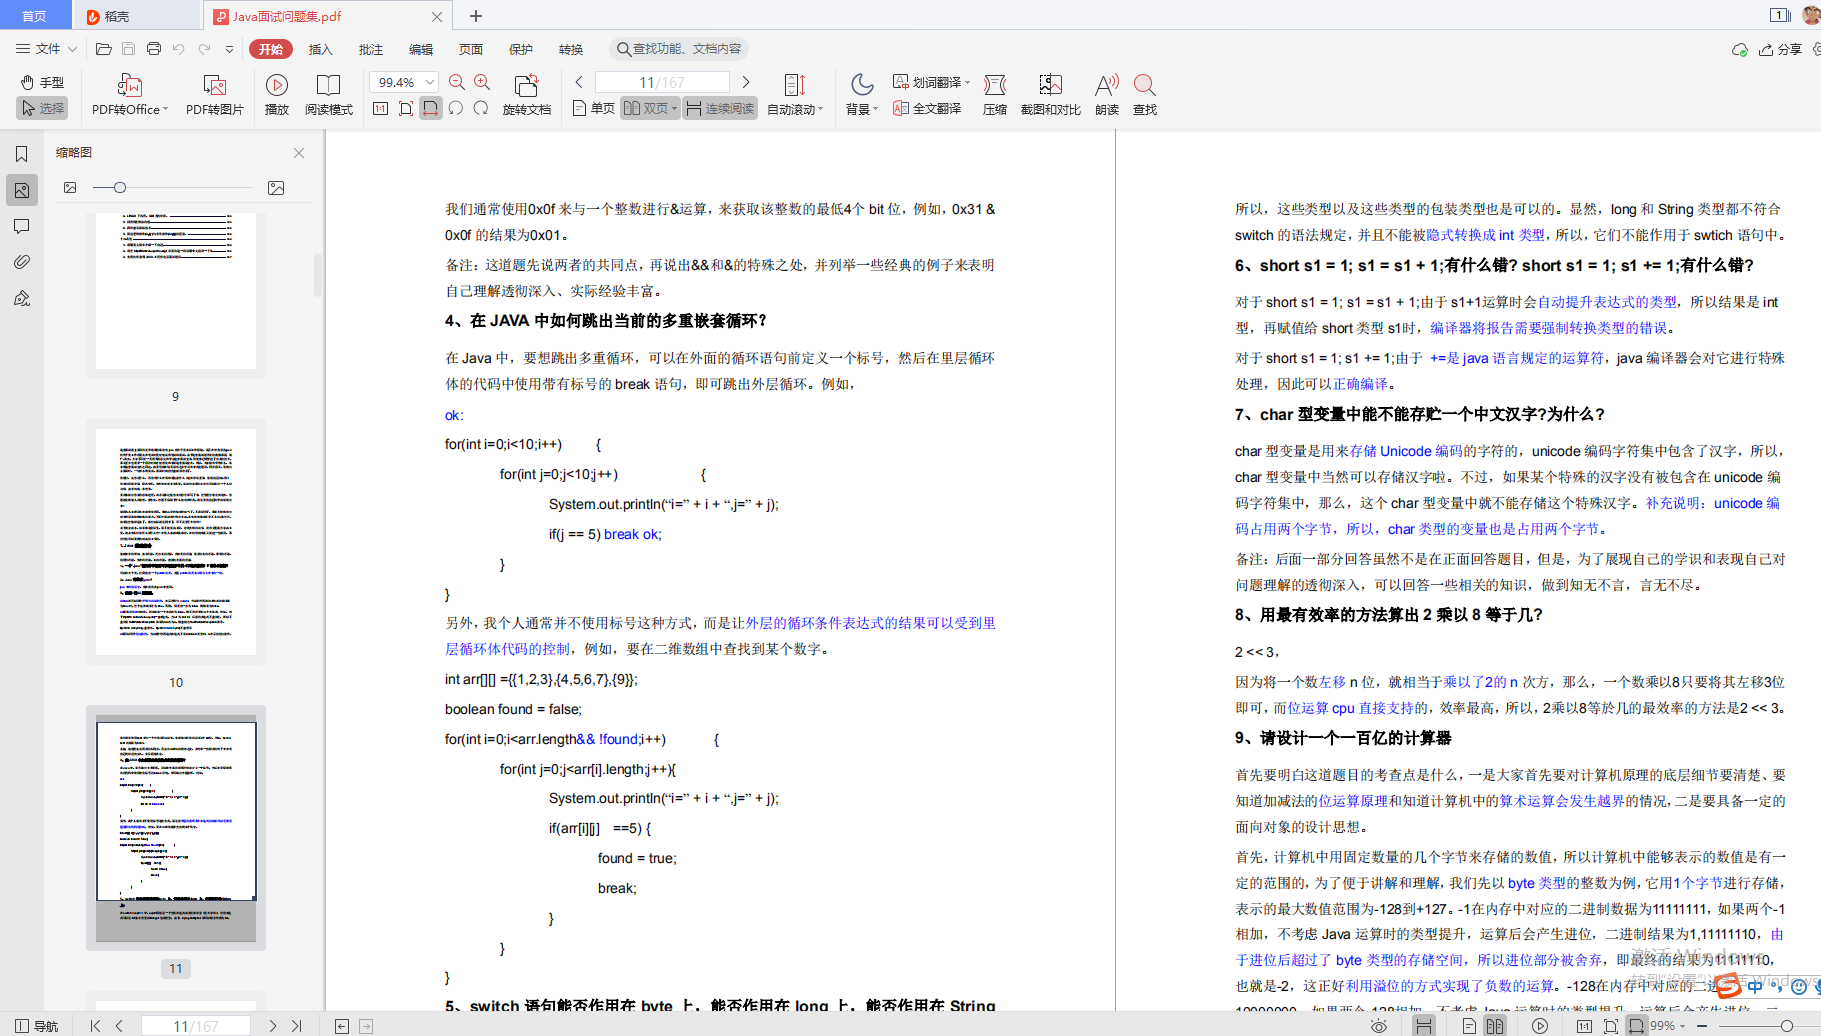Image resolution: width=1821 pixels, height=1036 pixels.
Task: Open attachments paperclip panel in sidebar
Action: click(21, 262)
